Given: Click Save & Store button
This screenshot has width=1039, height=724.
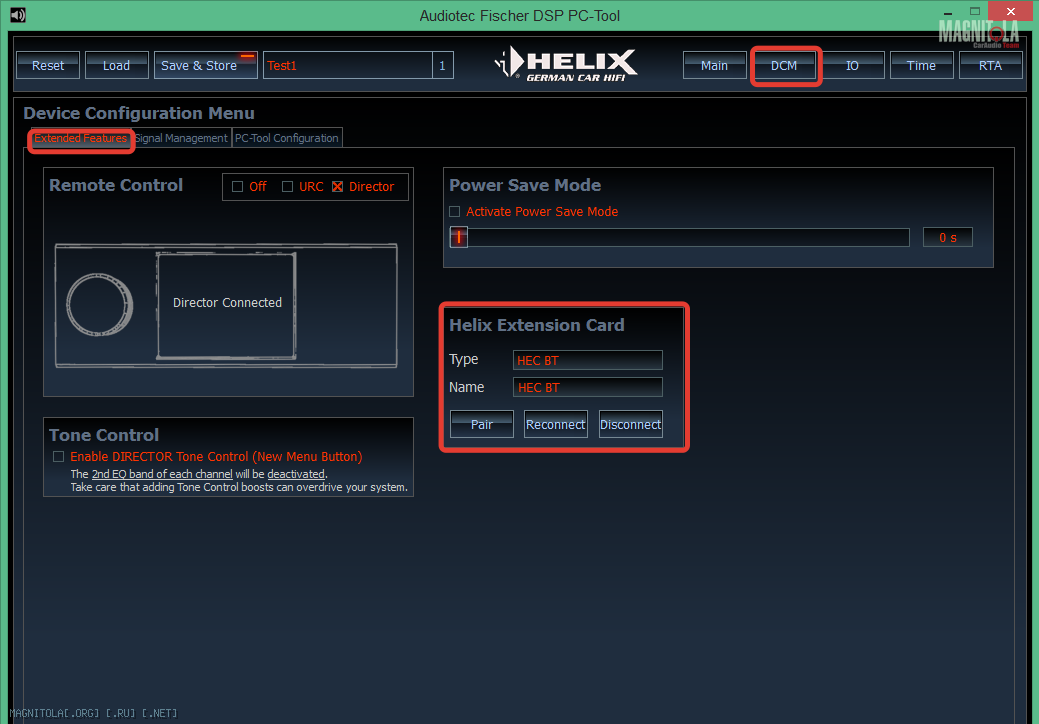Looking at the screenshot, I should point(205,65).
